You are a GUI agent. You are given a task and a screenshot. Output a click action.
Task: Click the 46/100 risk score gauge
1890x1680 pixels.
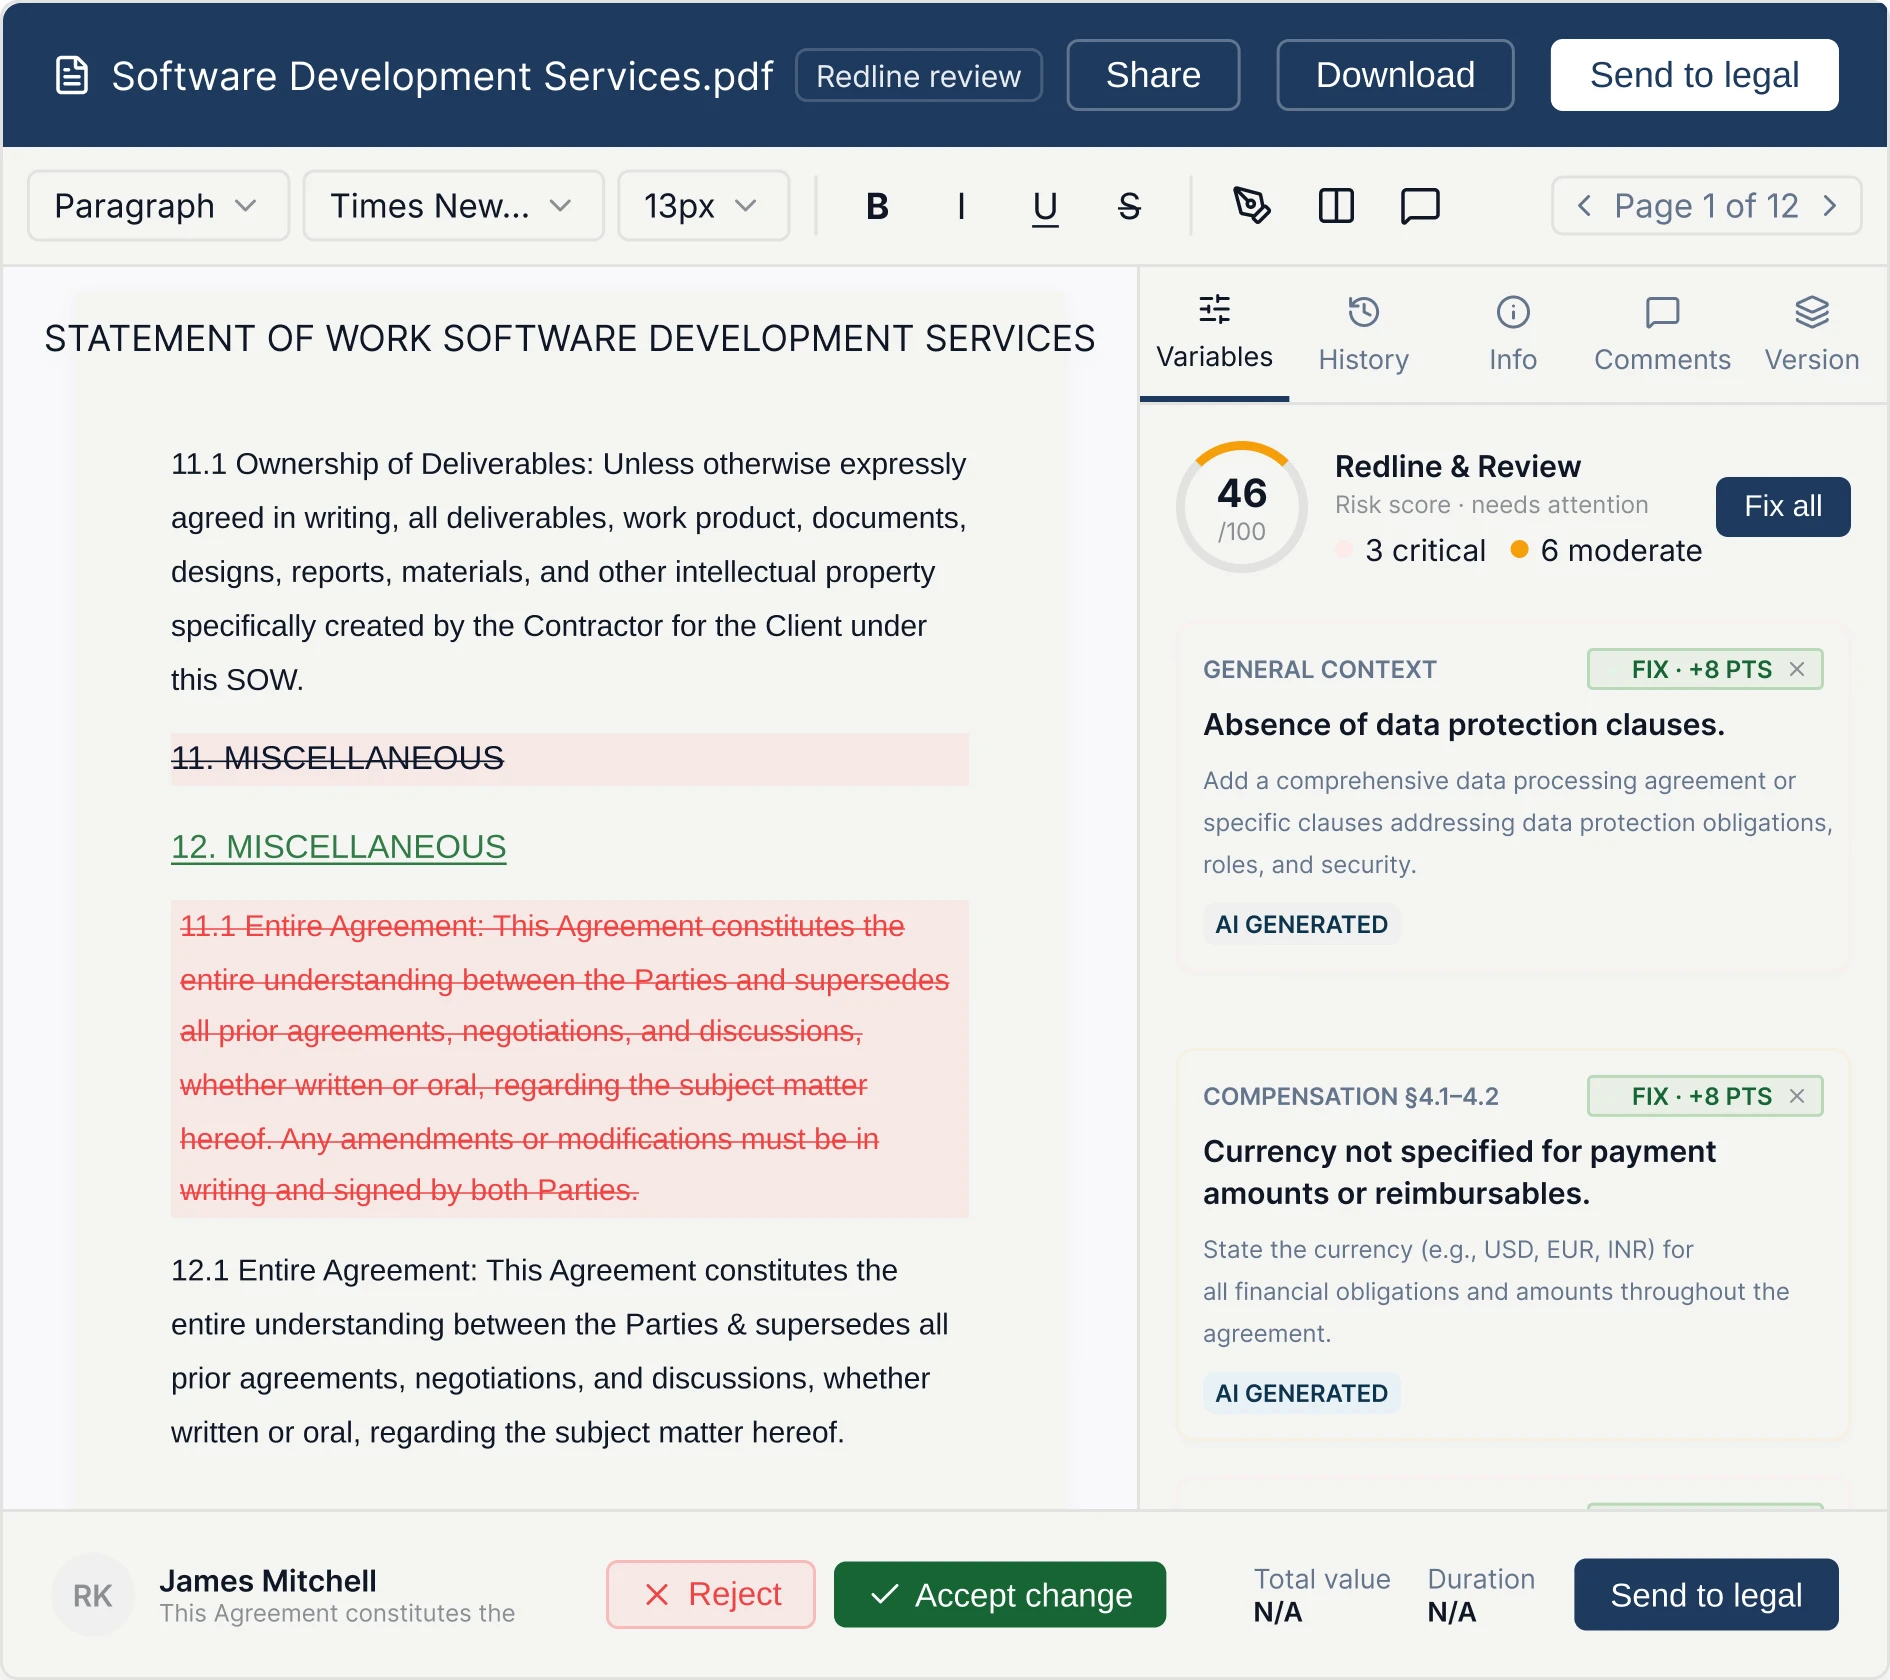tap(1242, 507)
